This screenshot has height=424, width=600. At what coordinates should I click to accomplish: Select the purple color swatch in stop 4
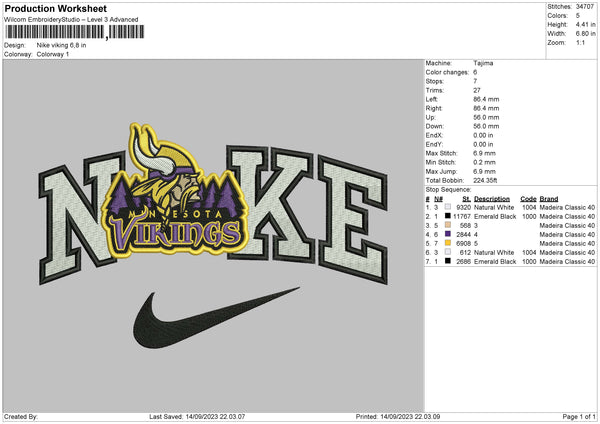click(x=448, y=234)
